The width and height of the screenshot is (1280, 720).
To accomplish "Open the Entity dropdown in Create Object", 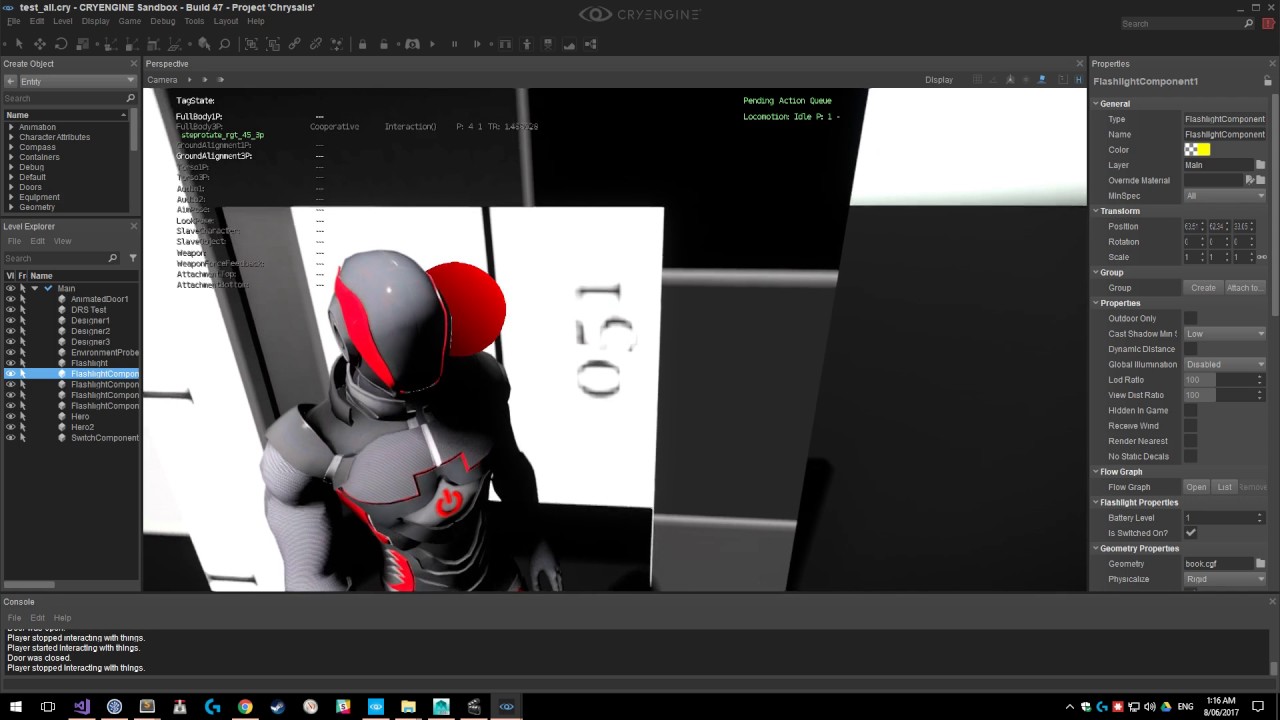I will [70, 81].
